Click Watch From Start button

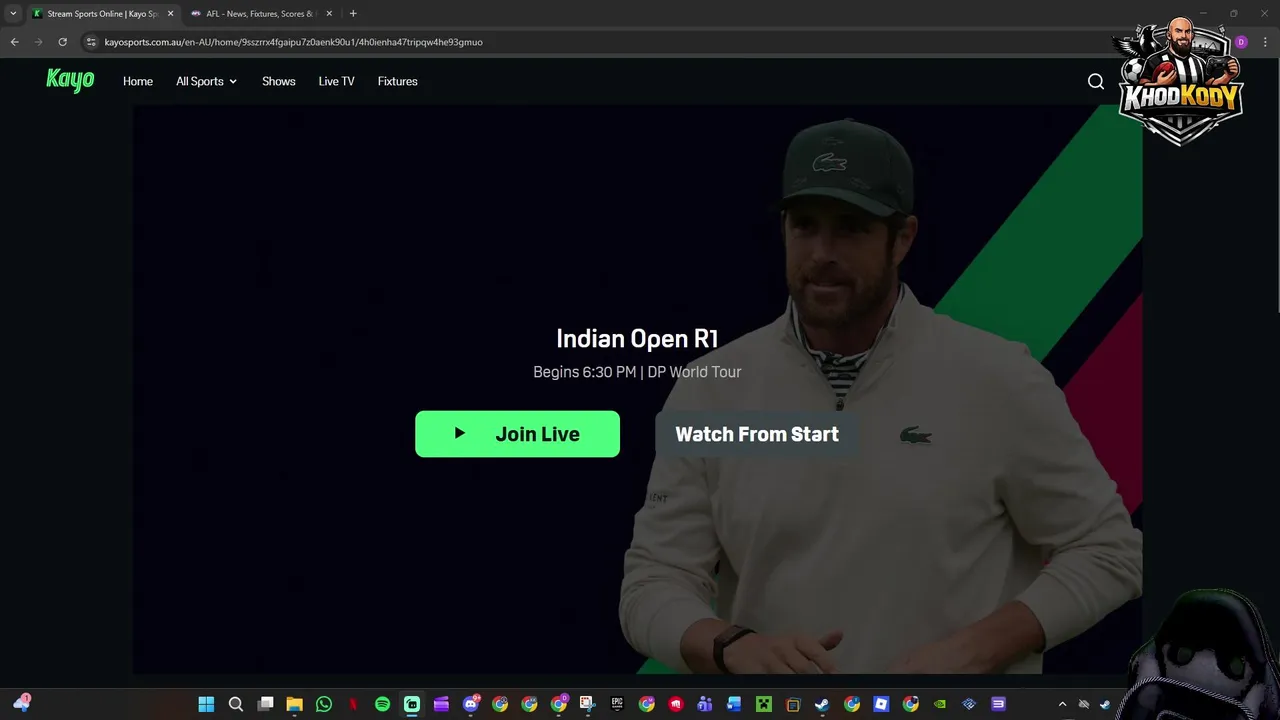[757, 434]
